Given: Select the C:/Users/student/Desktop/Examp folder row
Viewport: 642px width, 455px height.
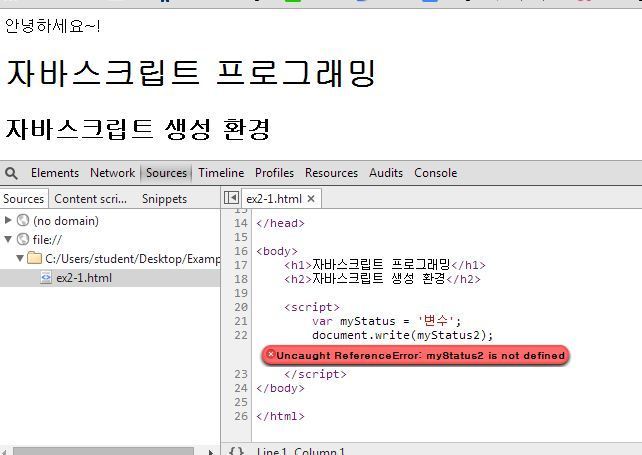Looking at the screenshot, I should pos(110,258).
